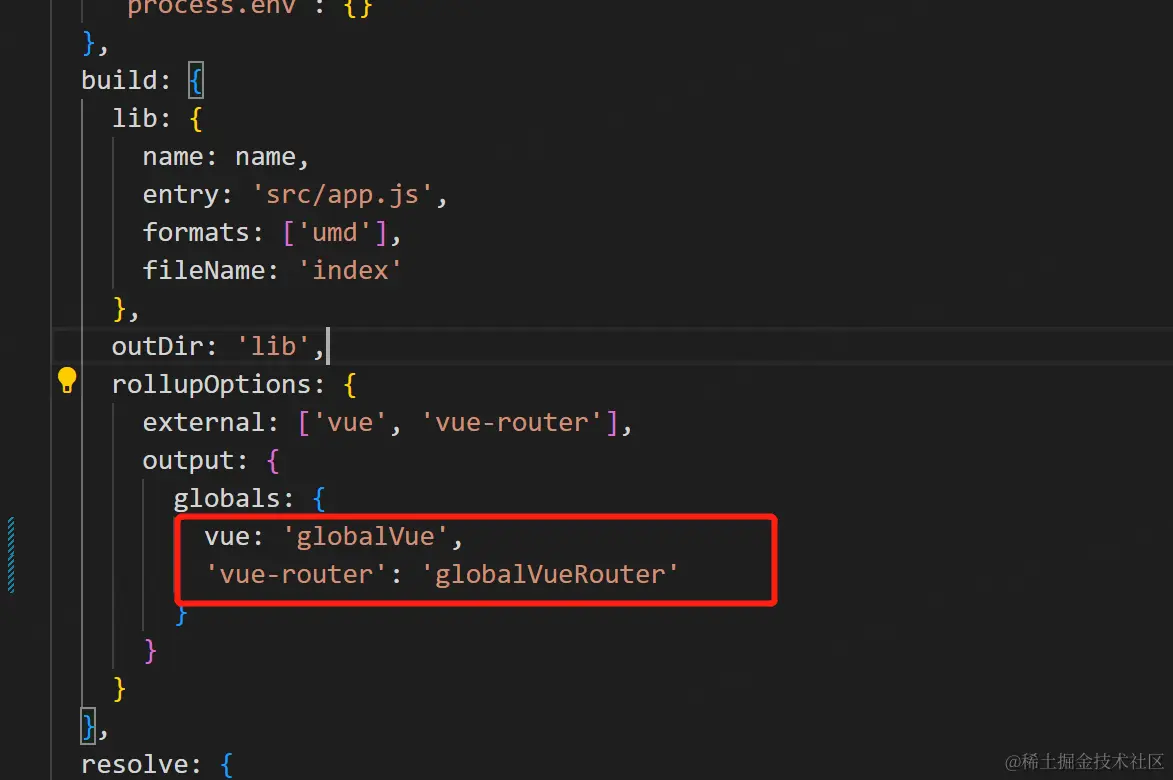This screenshot has width=1173, height=780.
Task: Click the 'formats' property key
Action: click(x=196, y=233)
